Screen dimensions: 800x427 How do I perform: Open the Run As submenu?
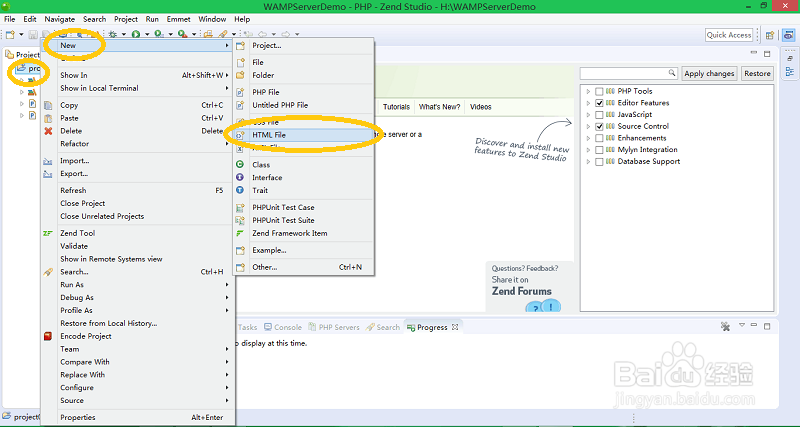tap(138, 285)
